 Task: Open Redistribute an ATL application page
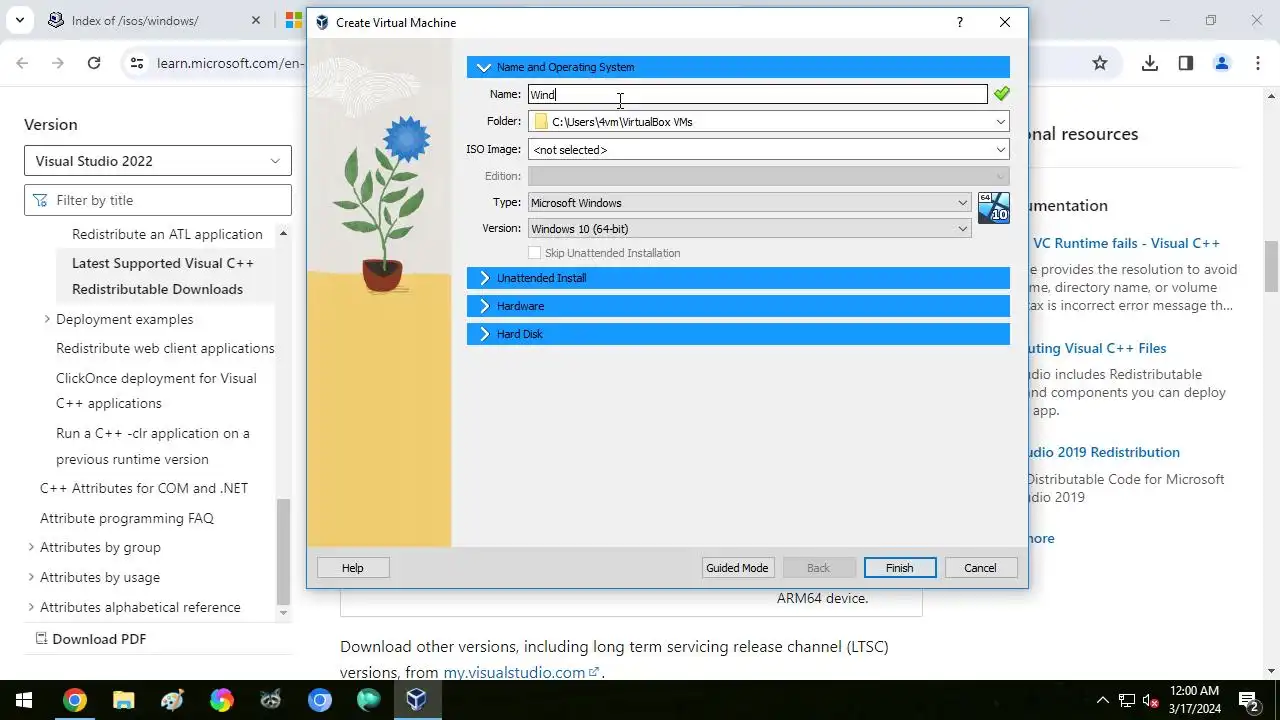pyautogui.click(x=167, y=234)
